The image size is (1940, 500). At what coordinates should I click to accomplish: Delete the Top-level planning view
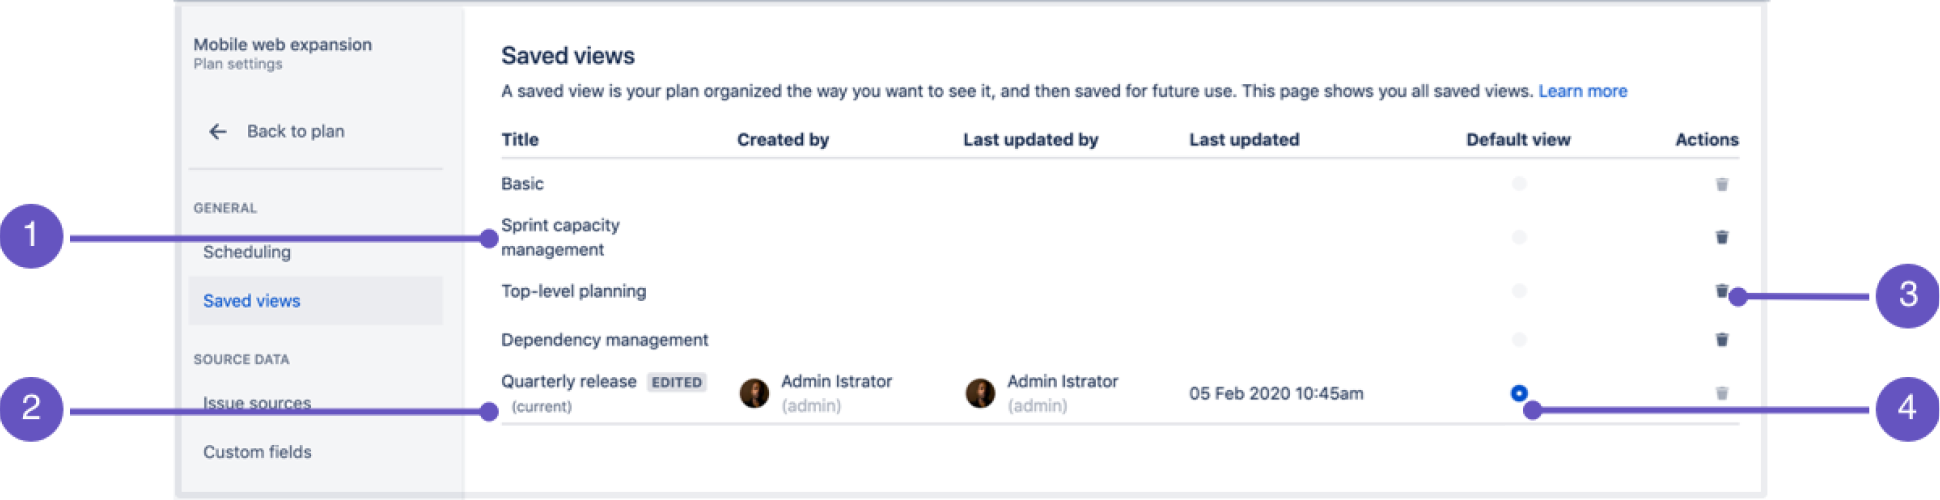tap(1721, 291)
